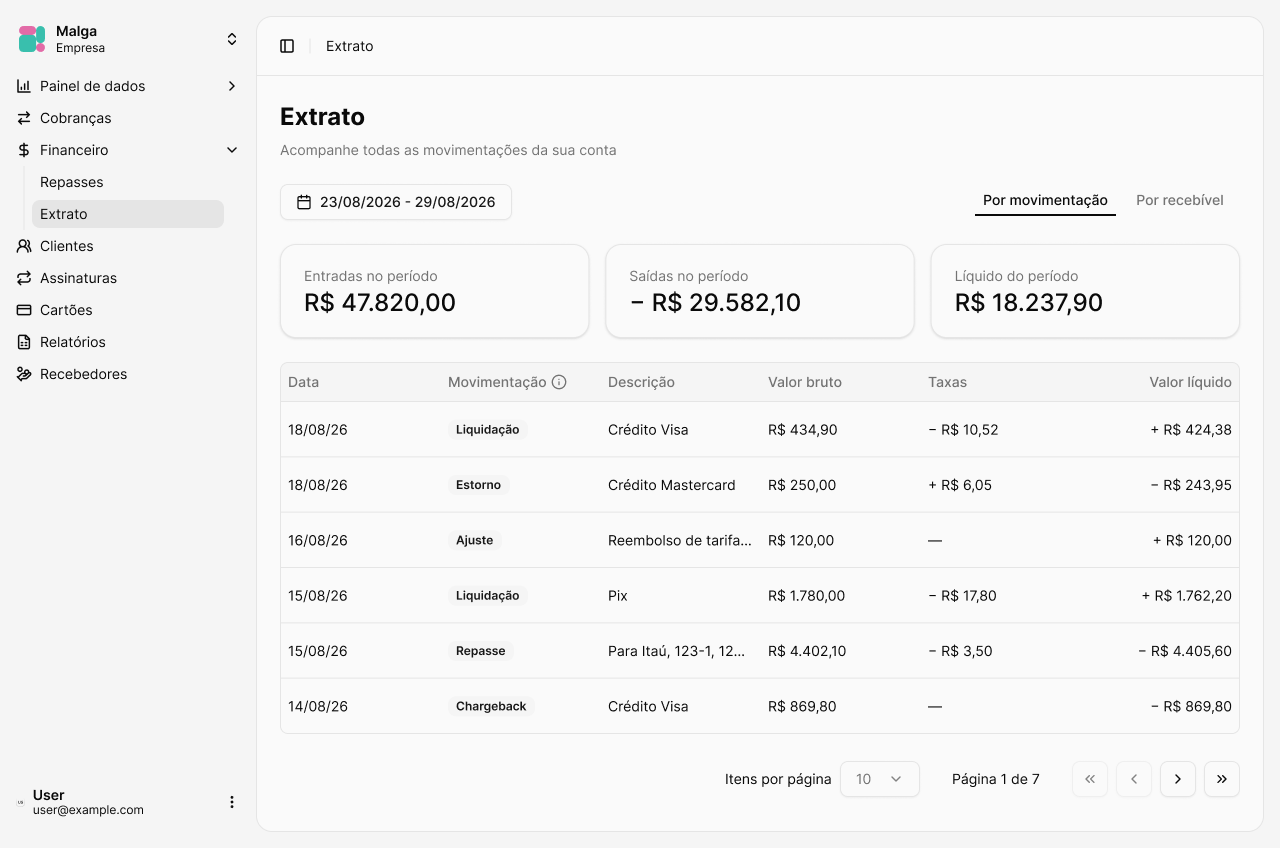Click the Entradas no período card

point(435,291)
